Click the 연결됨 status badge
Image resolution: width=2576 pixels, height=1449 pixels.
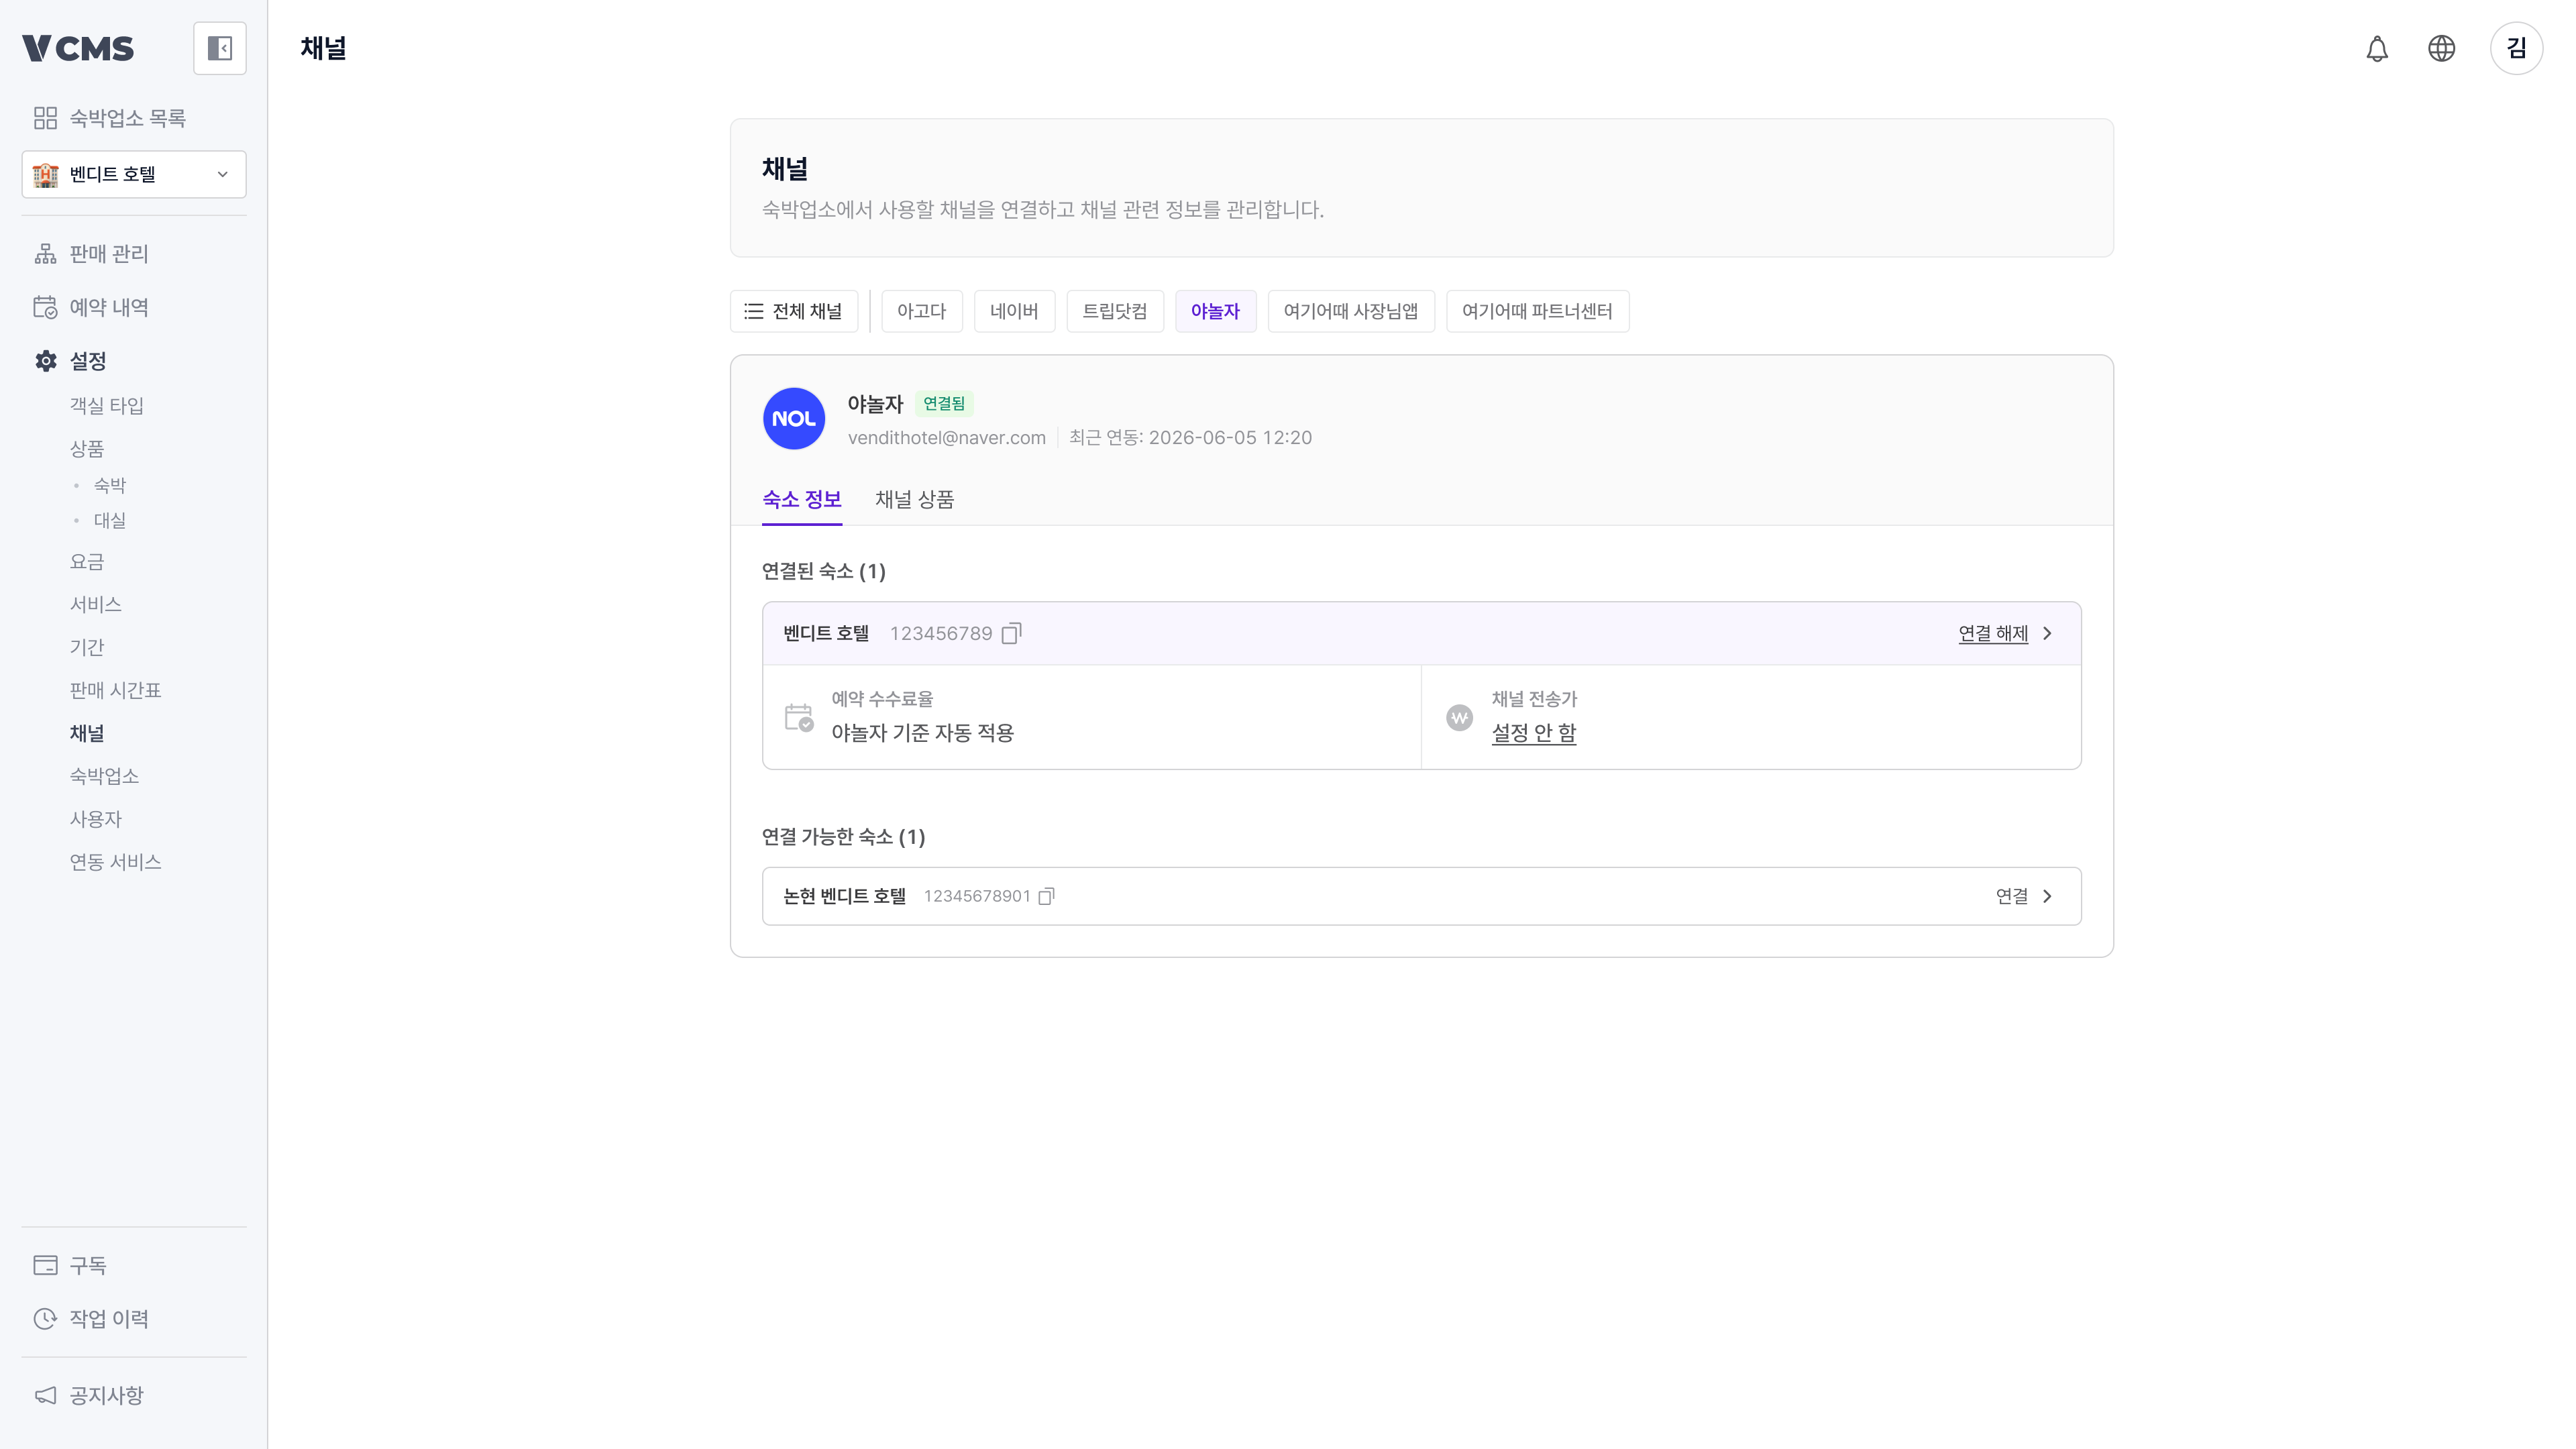pyautogui.click(x=944, y=404)
